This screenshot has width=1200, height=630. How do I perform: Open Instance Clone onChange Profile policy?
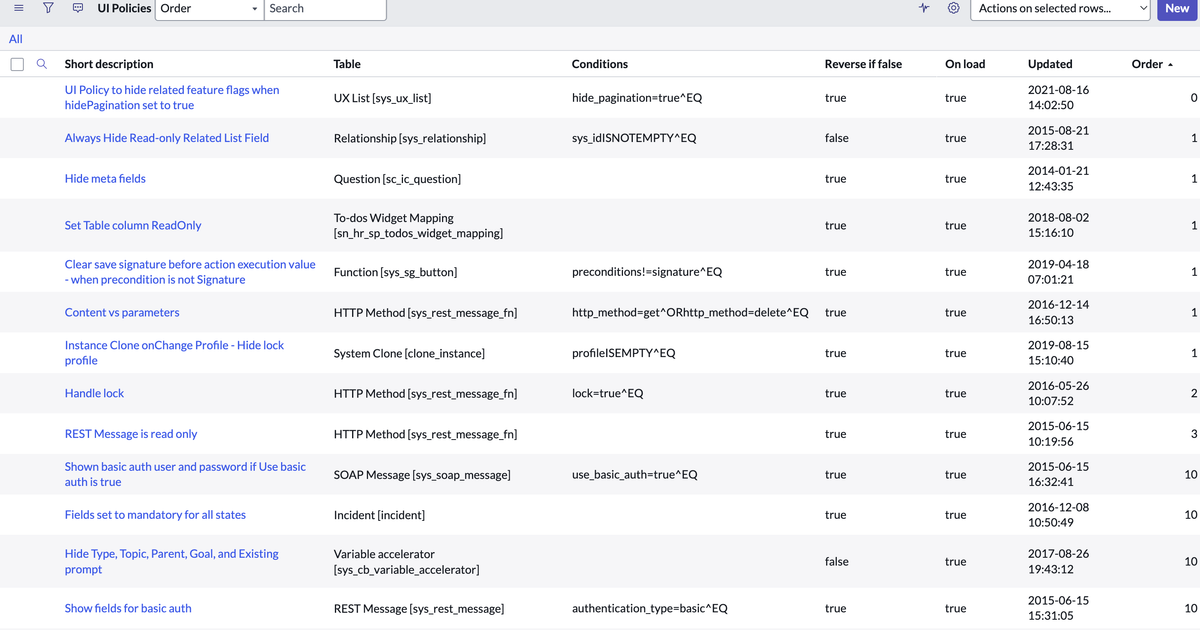174,353
